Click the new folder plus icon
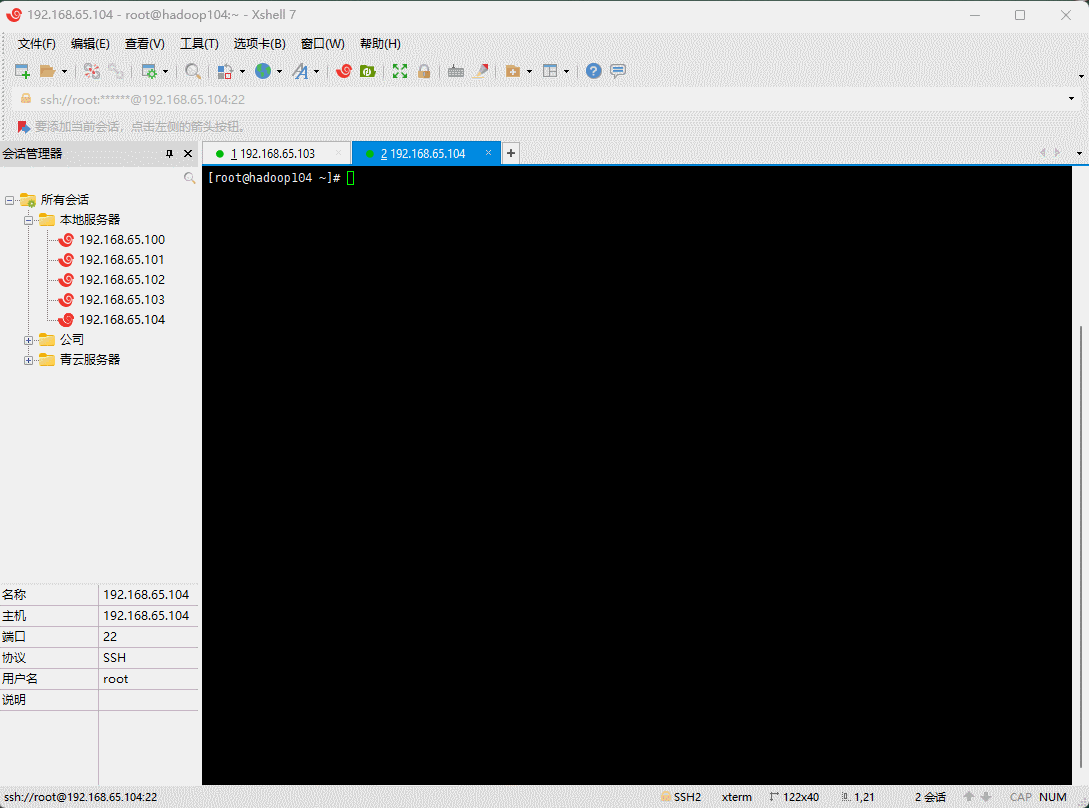The image size is (1089, 808). pos(513,71)
